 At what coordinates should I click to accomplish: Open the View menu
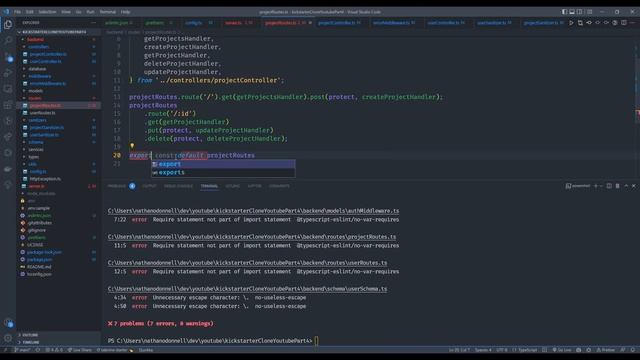click(x=66, y=12)
